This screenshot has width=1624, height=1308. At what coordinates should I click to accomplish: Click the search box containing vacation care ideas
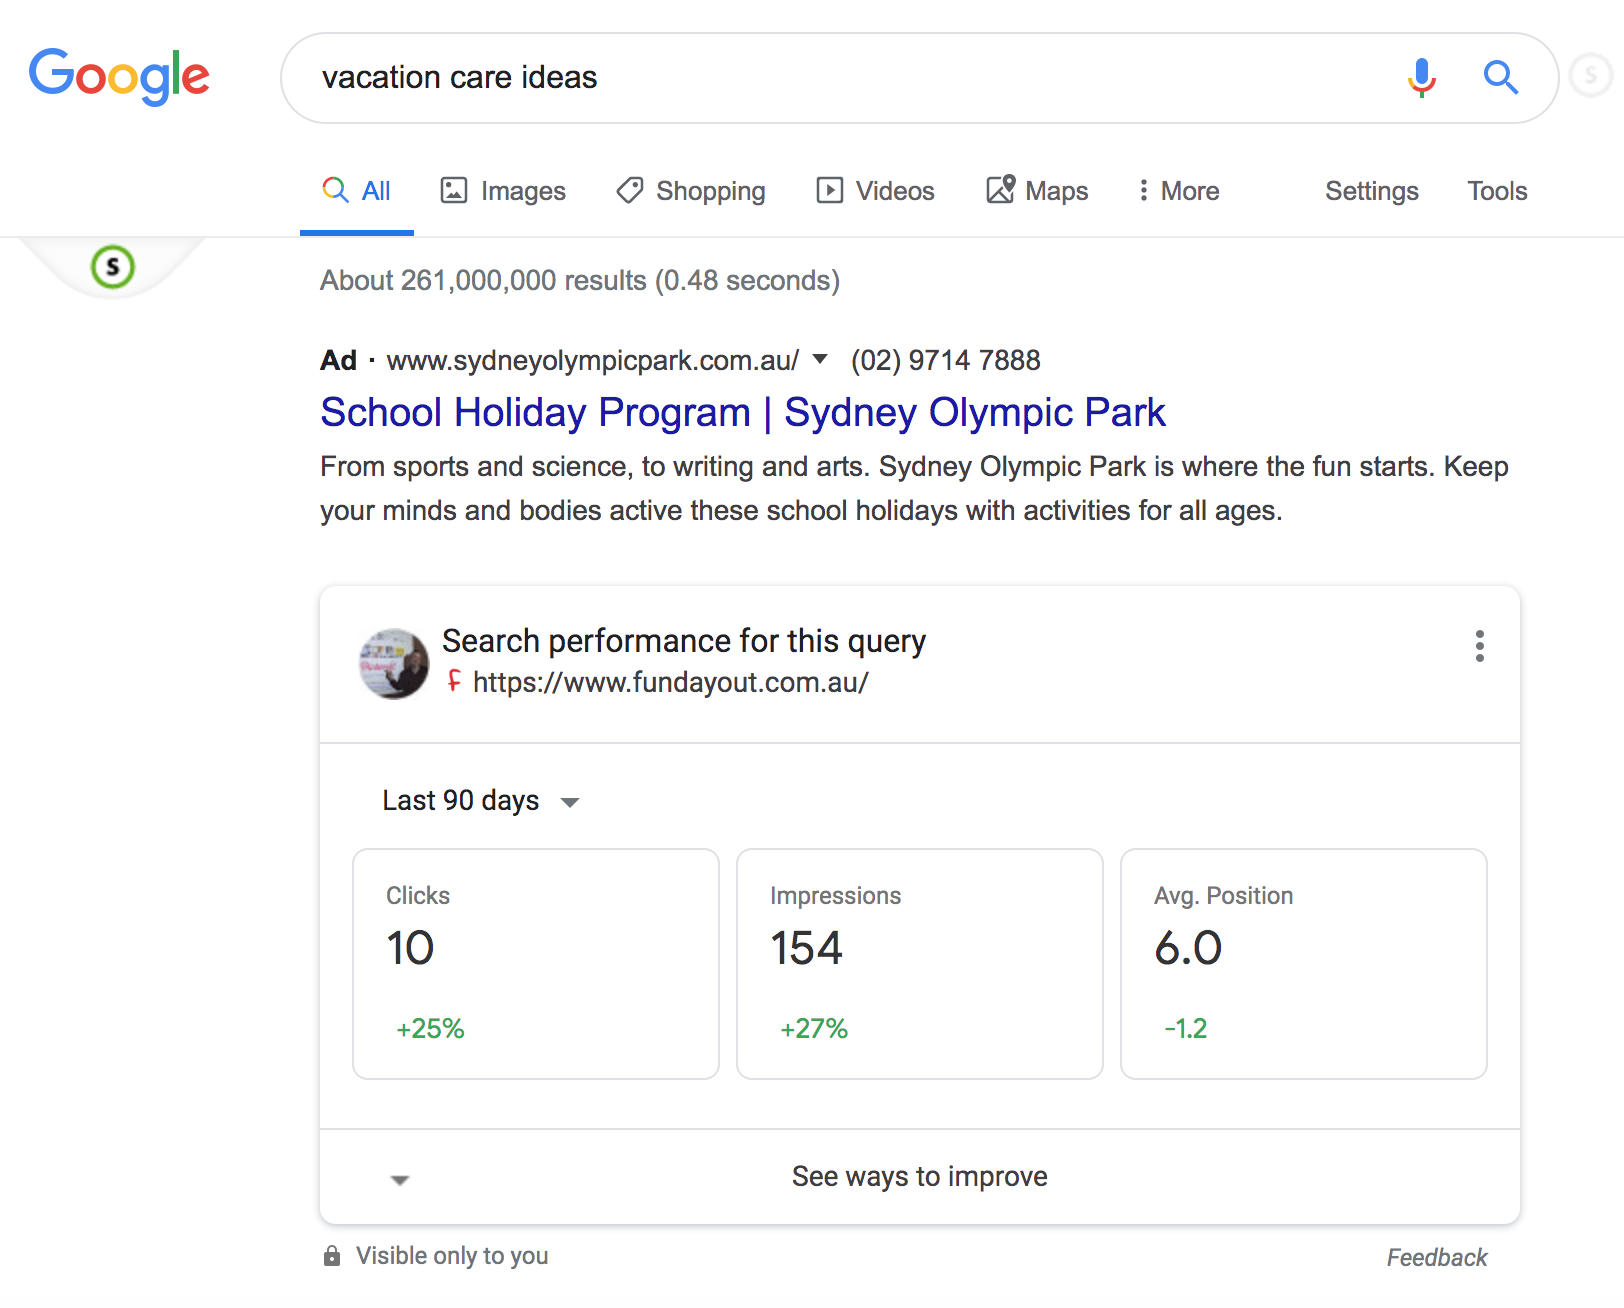pos(840,78)
